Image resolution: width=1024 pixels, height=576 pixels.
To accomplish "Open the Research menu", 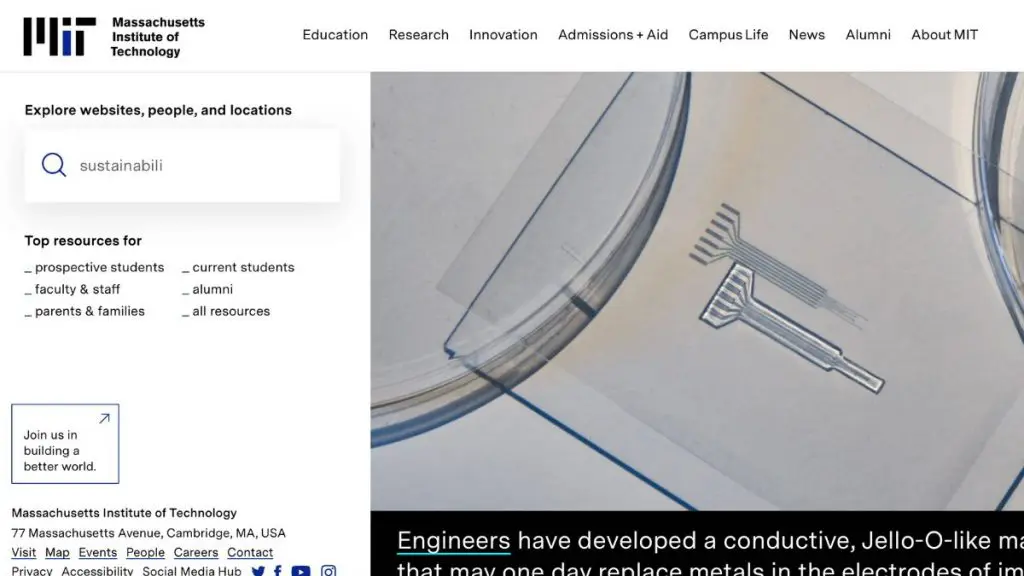I will click(x=419, y=35).
